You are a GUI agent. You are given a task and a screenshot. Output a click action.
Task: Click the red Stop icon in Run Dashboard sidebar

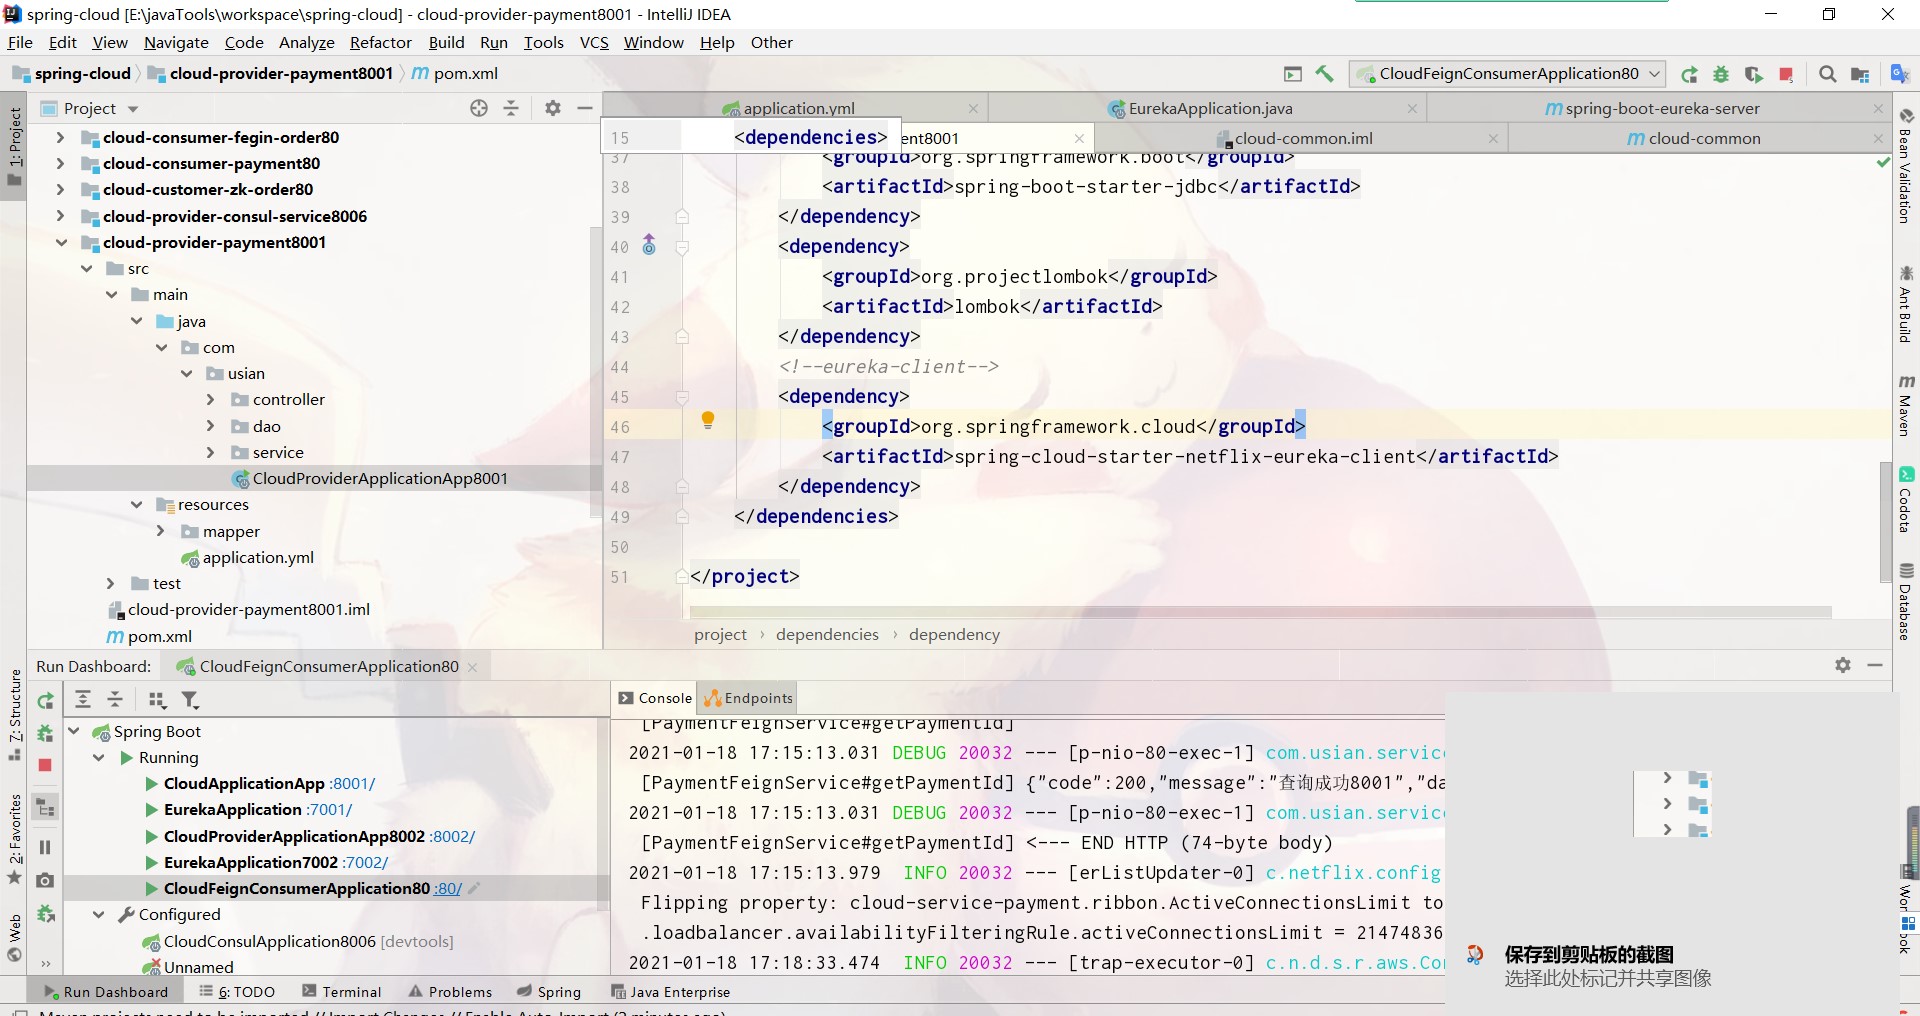[45, 765]
